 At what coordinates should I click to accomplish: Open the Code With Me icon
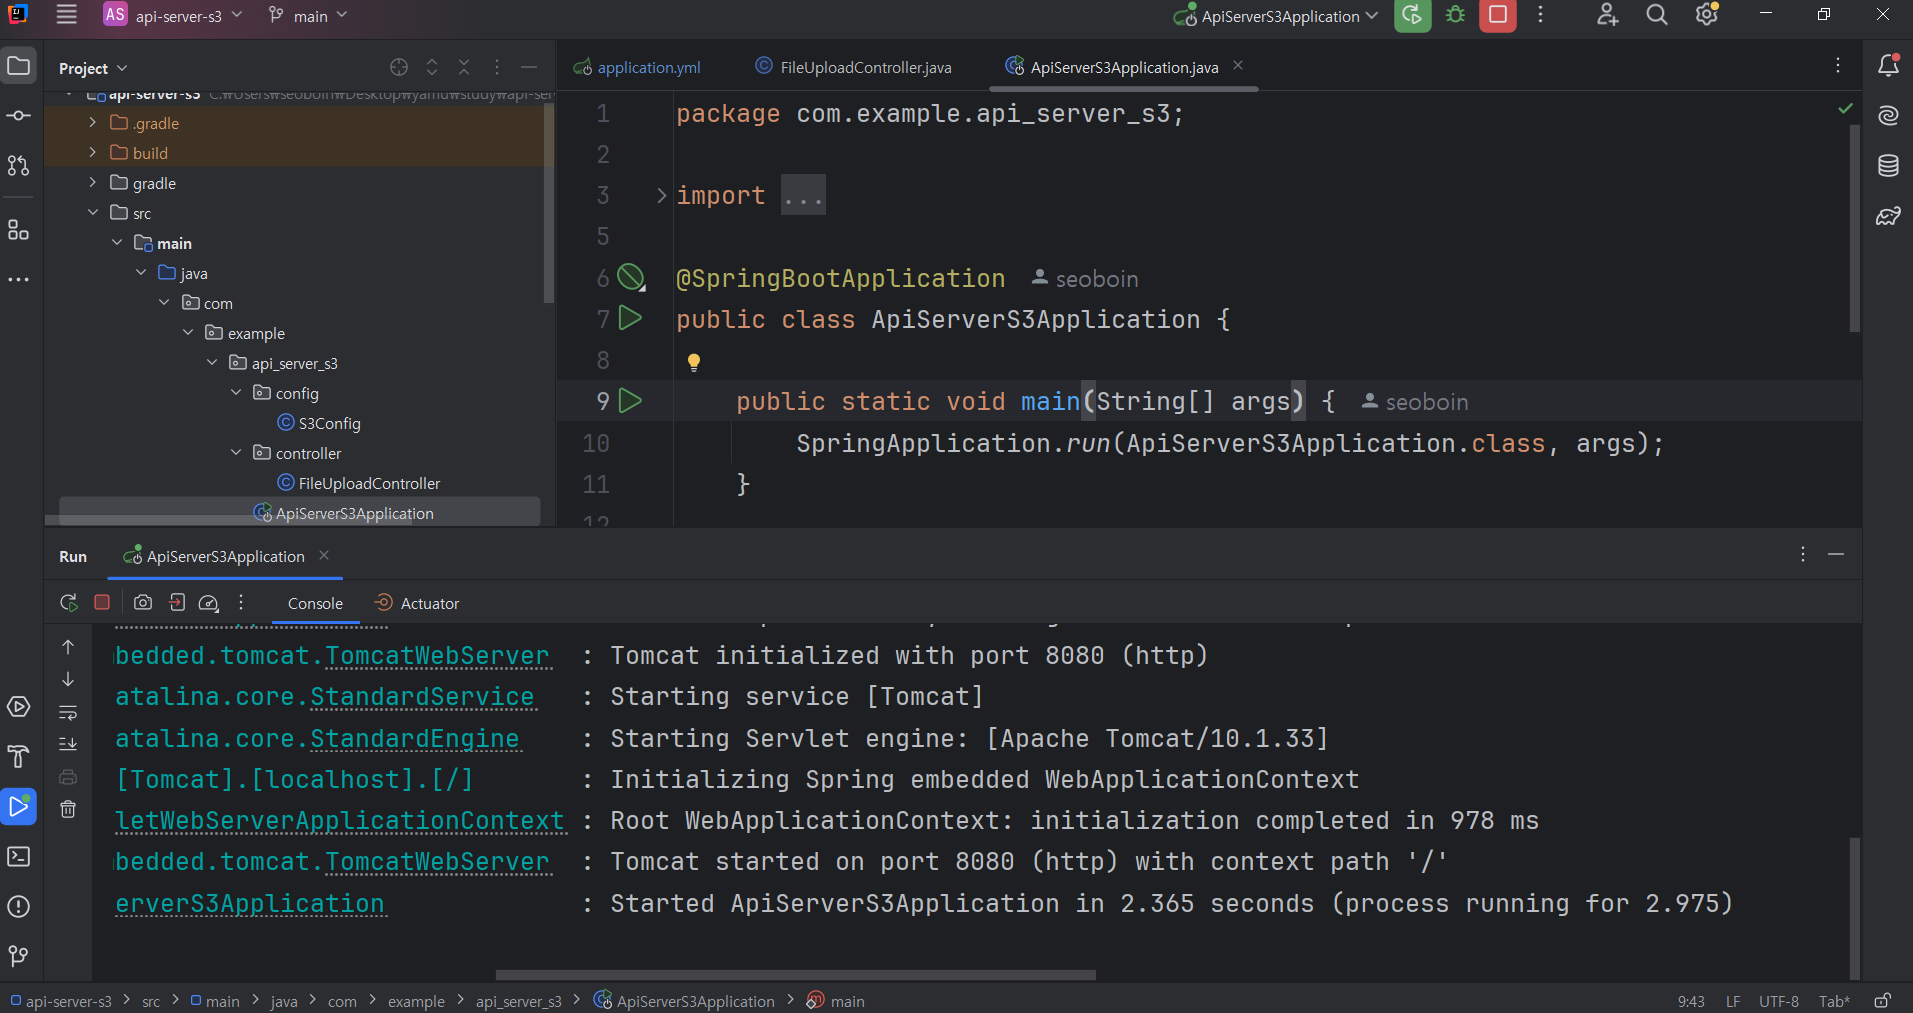1607,15
